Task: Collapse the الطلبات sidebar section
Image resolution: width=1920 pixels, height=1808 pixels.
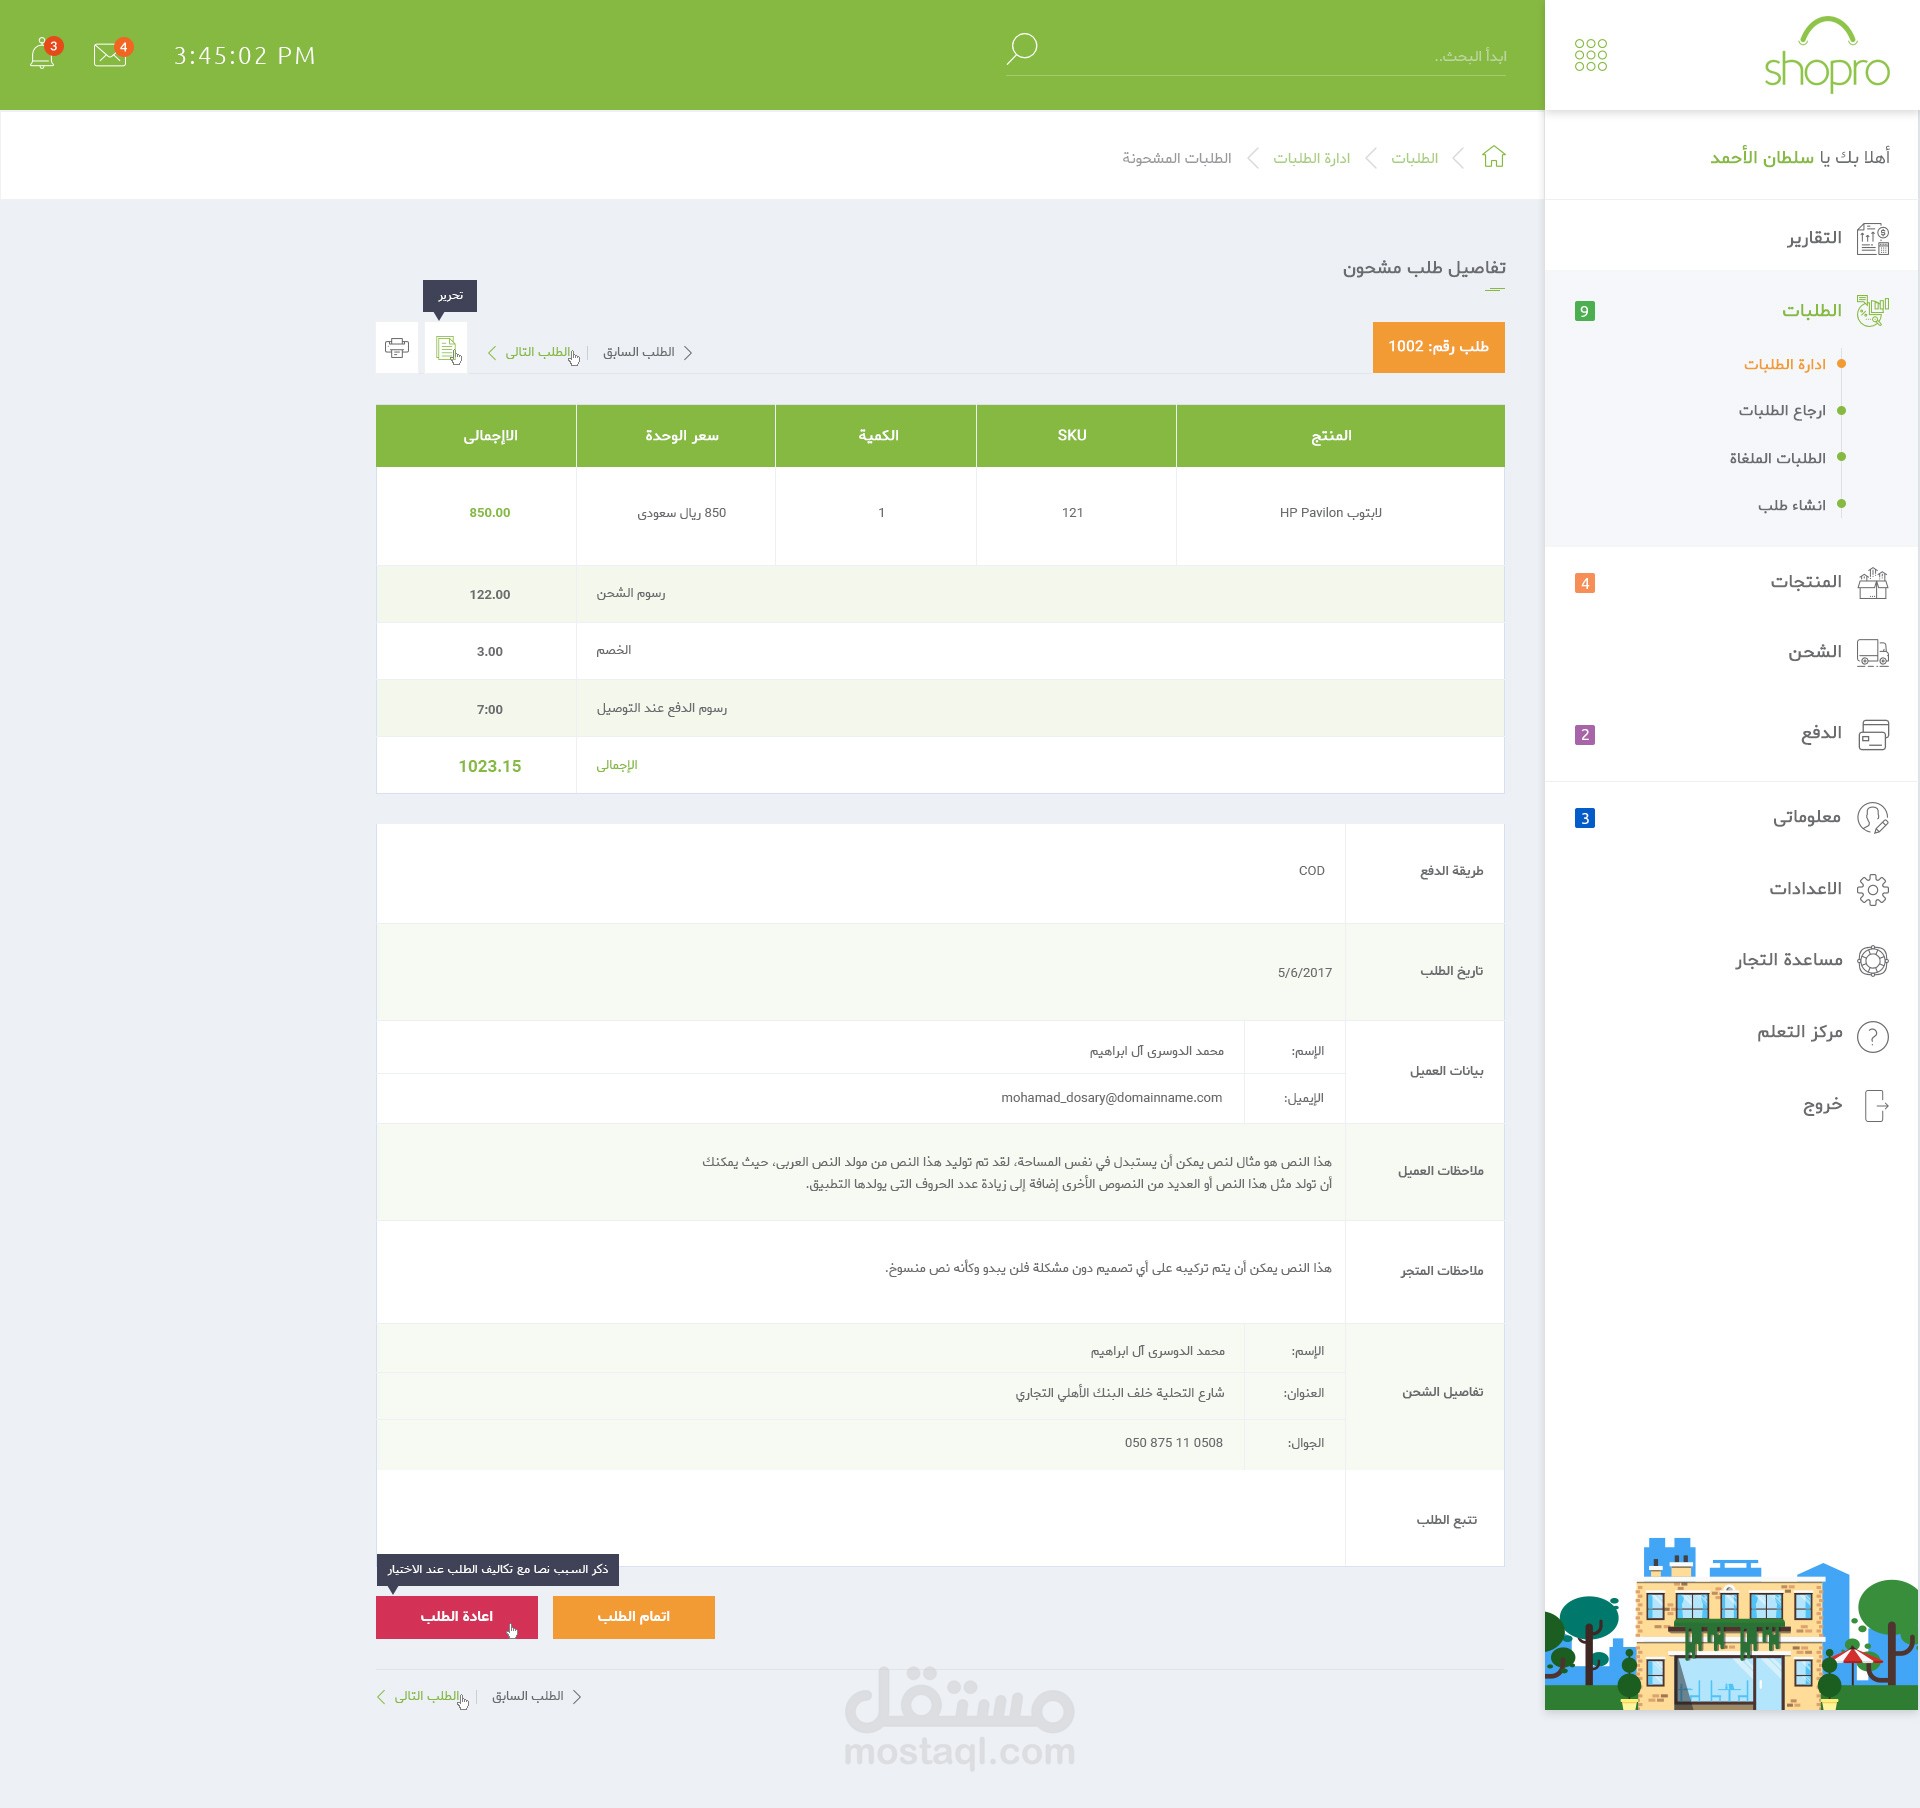Action: click(1811, 311)
